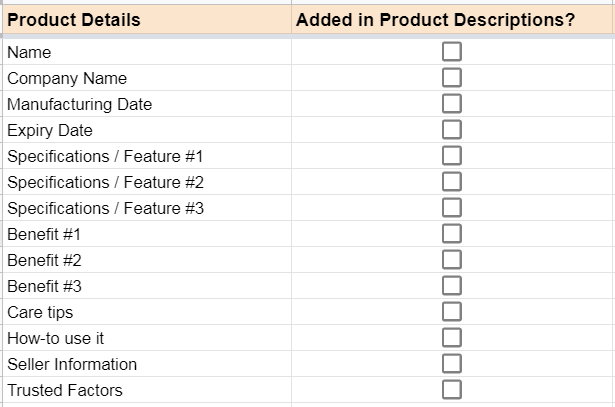
Task: Select the Manufacturing Date text cell
Action: point(145,104)
